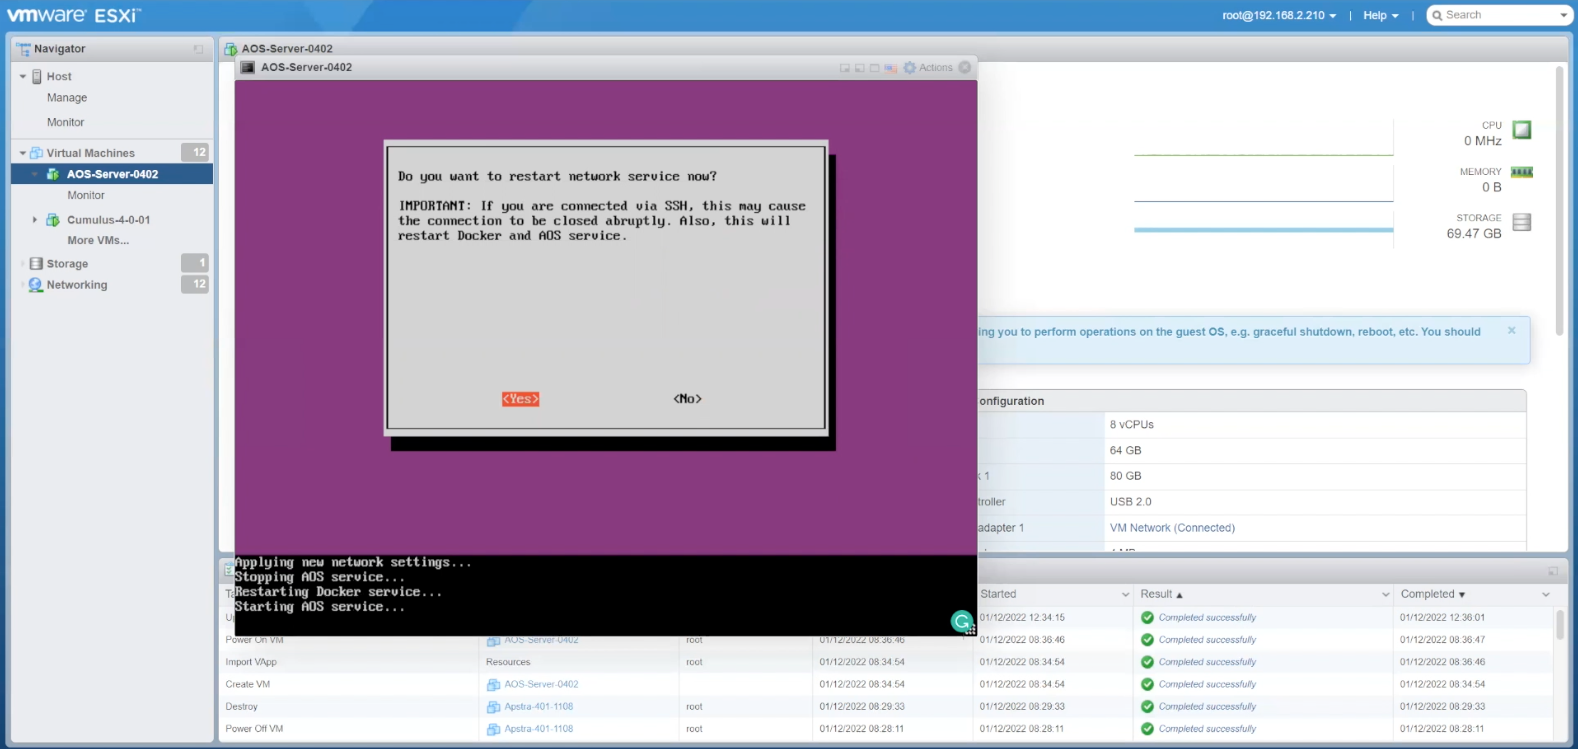The height and width of the screenshot is (749, 1578).
Task: Click the Navigator panel tree icon
Action: pos(23,49)
